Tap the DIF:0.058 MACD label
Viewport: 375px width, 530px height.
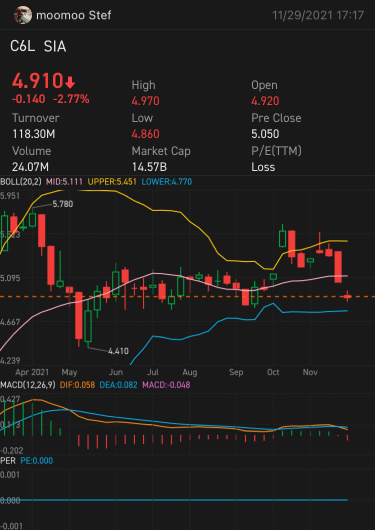pyautogui.click(x=77, y=385)
